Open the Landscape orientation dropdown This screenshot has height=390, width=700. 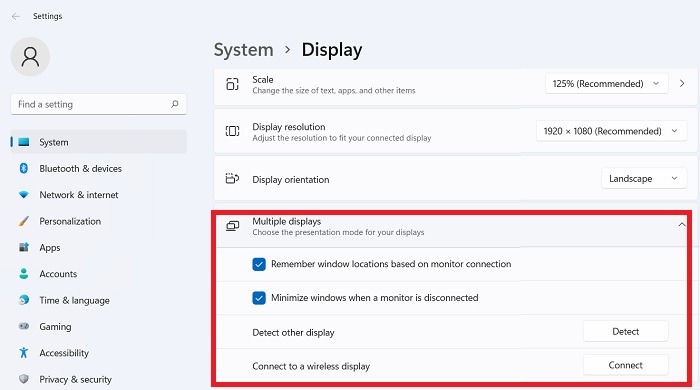point(644,178)
